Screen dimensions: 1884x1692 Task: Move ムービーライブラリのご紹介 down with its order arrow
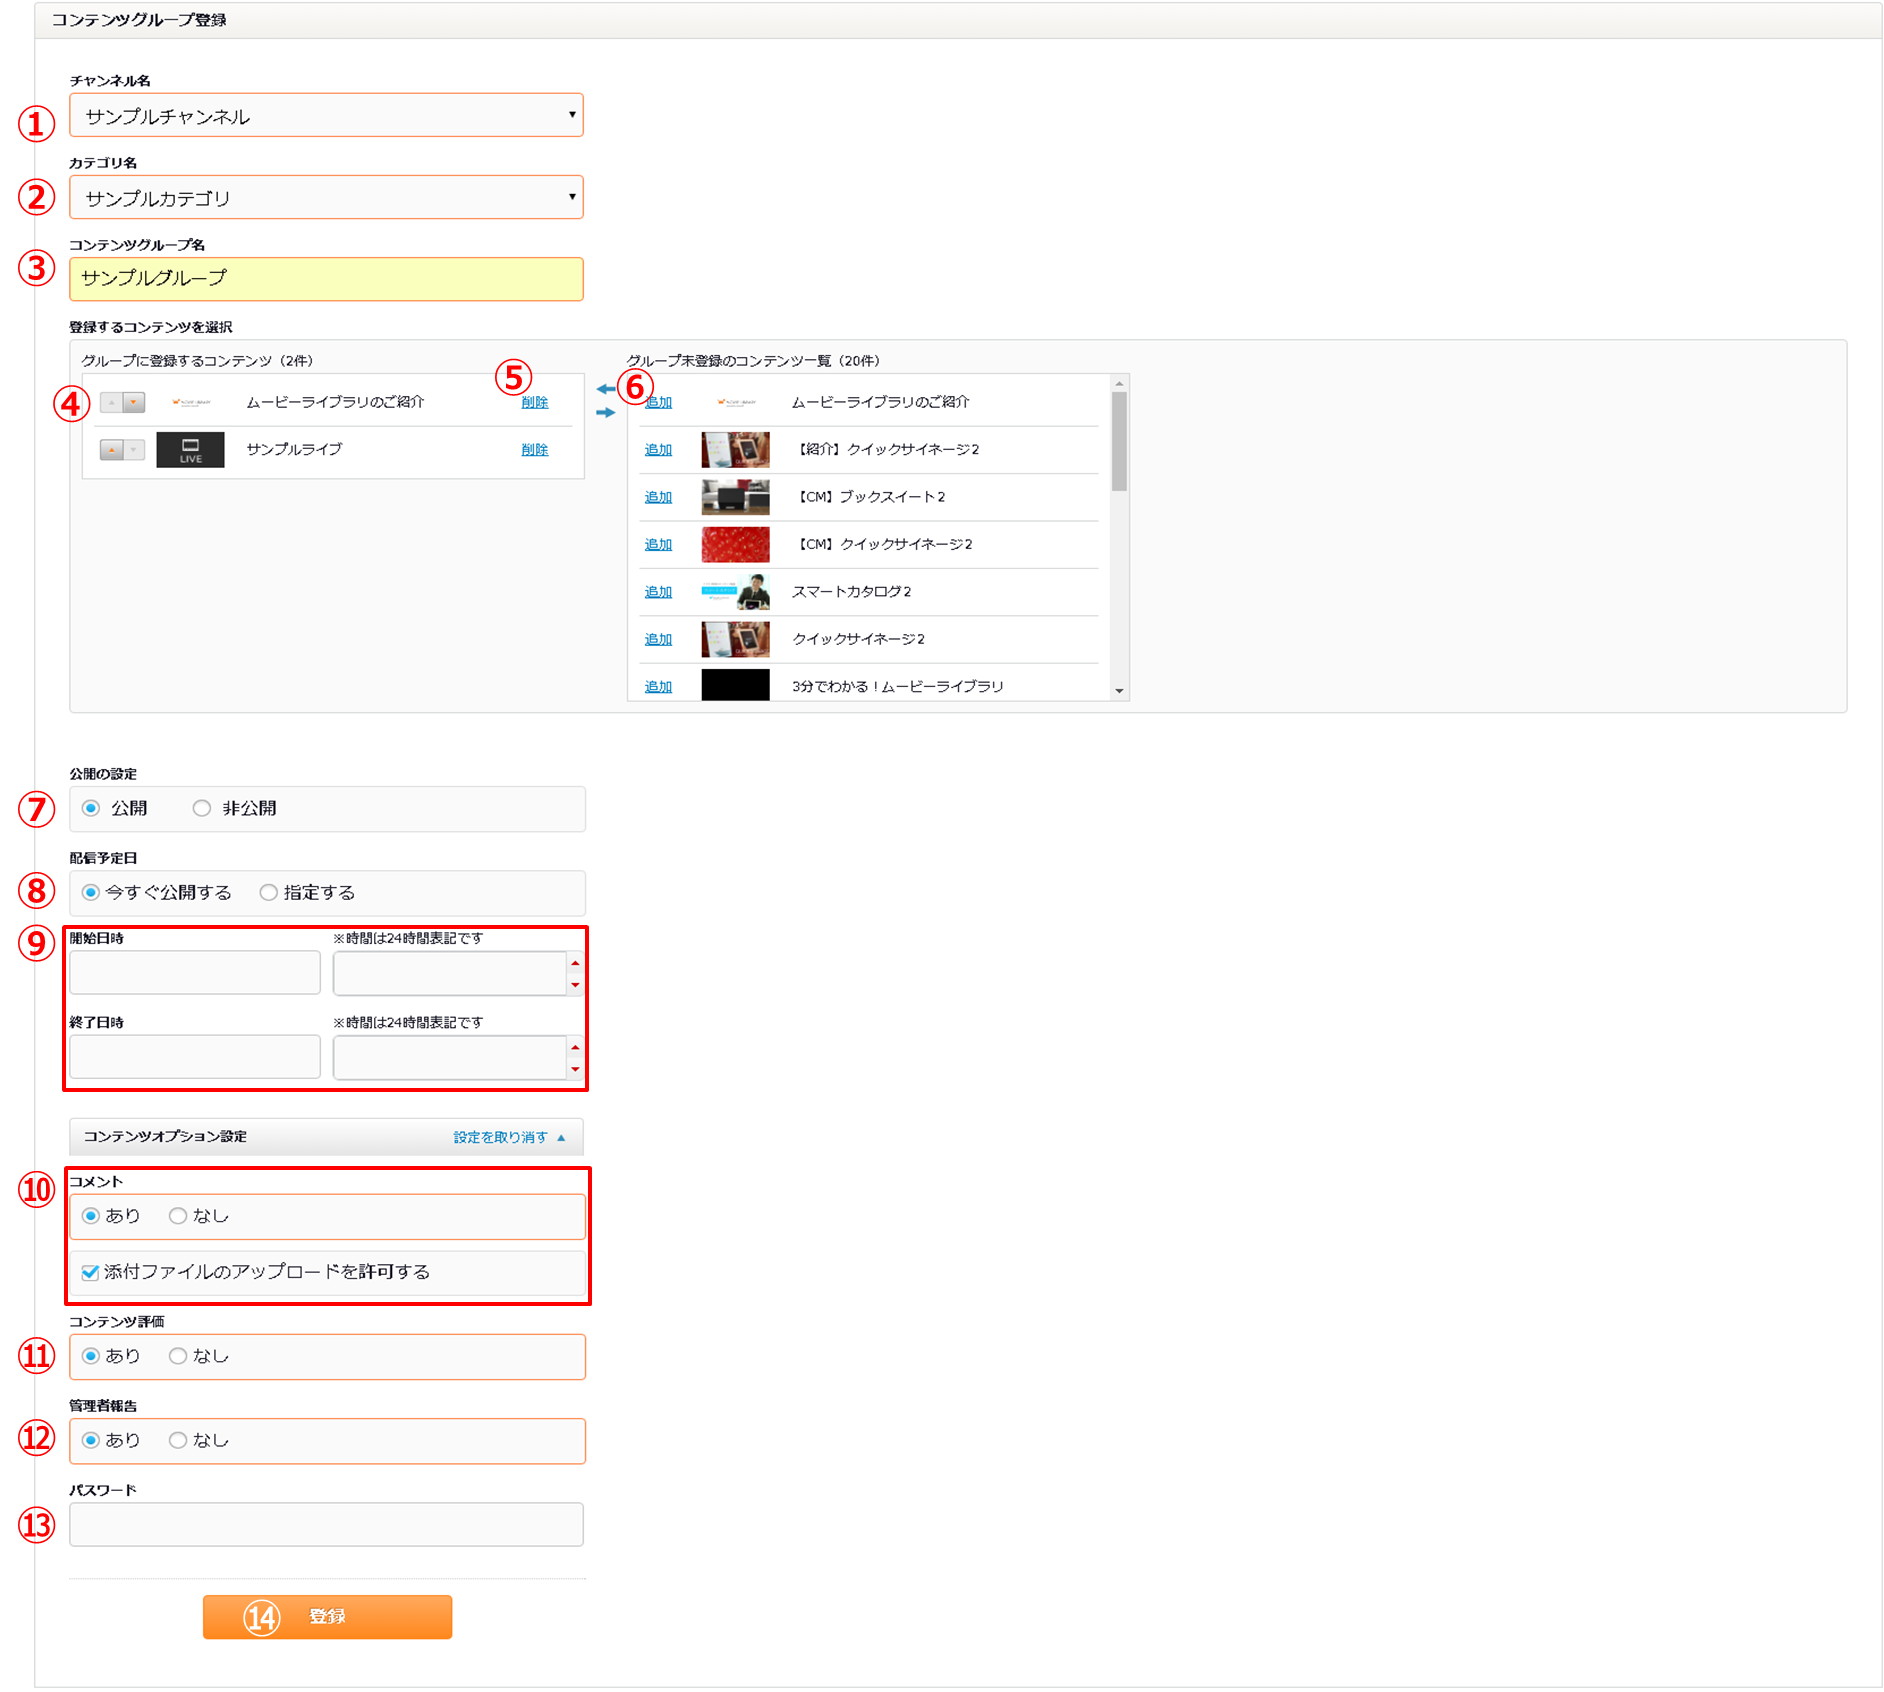coord(134,402)
